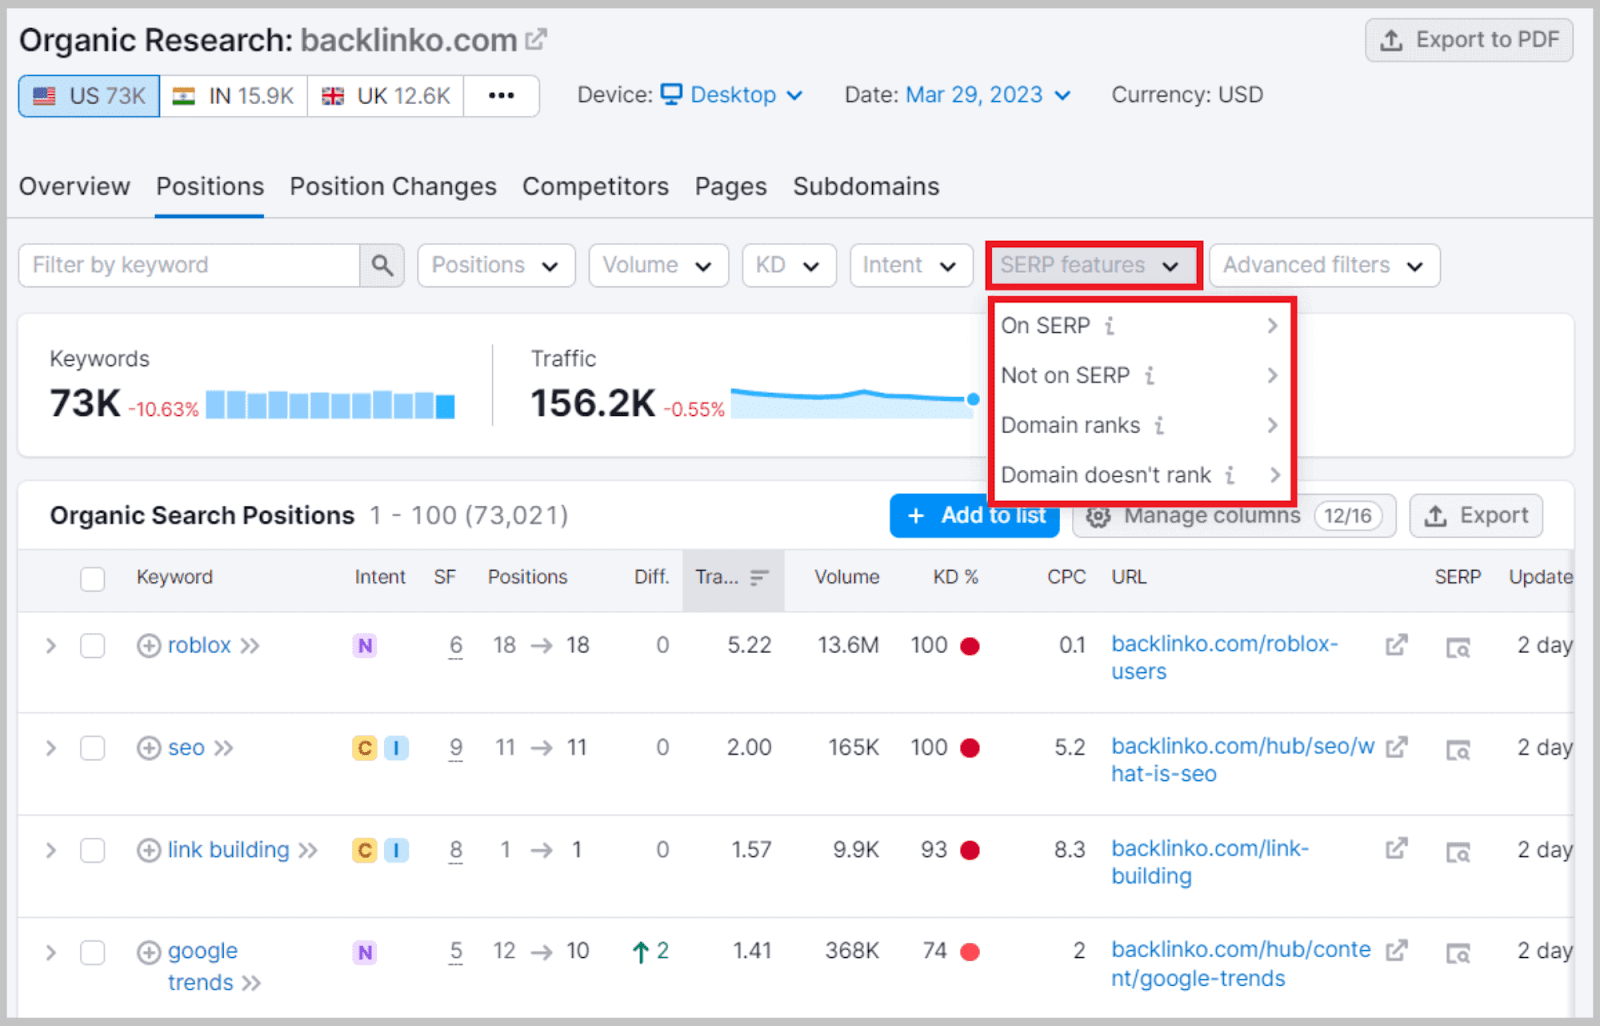Screen dimensions: 1600x1026
Task: Click the plus icon next to link building
Action: [149, 850]
